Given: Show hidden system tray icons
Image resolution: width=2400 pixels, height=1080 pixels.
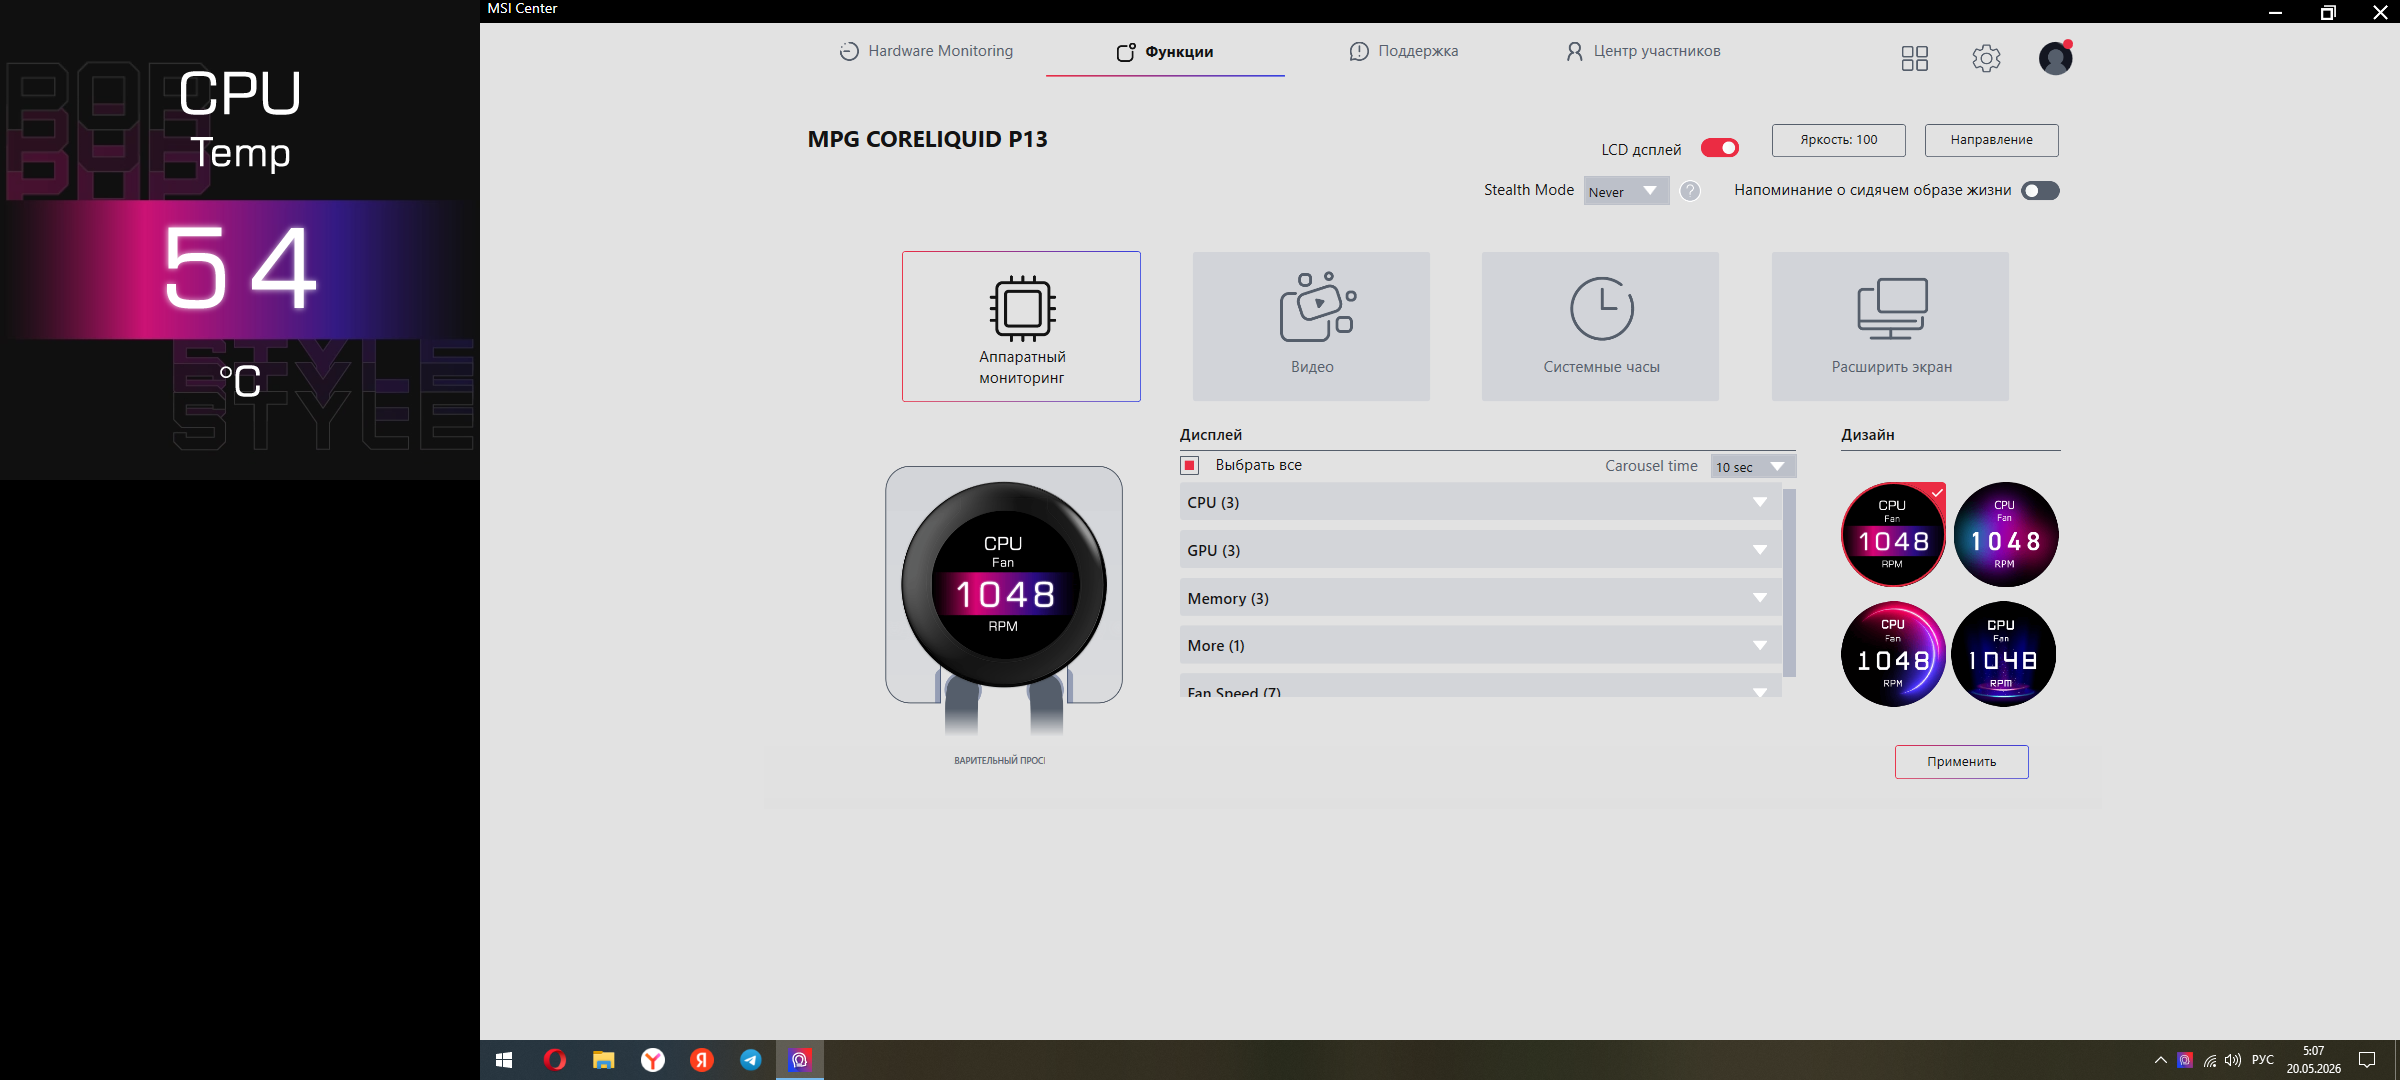Looking at the screenshot, I should [2160, 1060].
